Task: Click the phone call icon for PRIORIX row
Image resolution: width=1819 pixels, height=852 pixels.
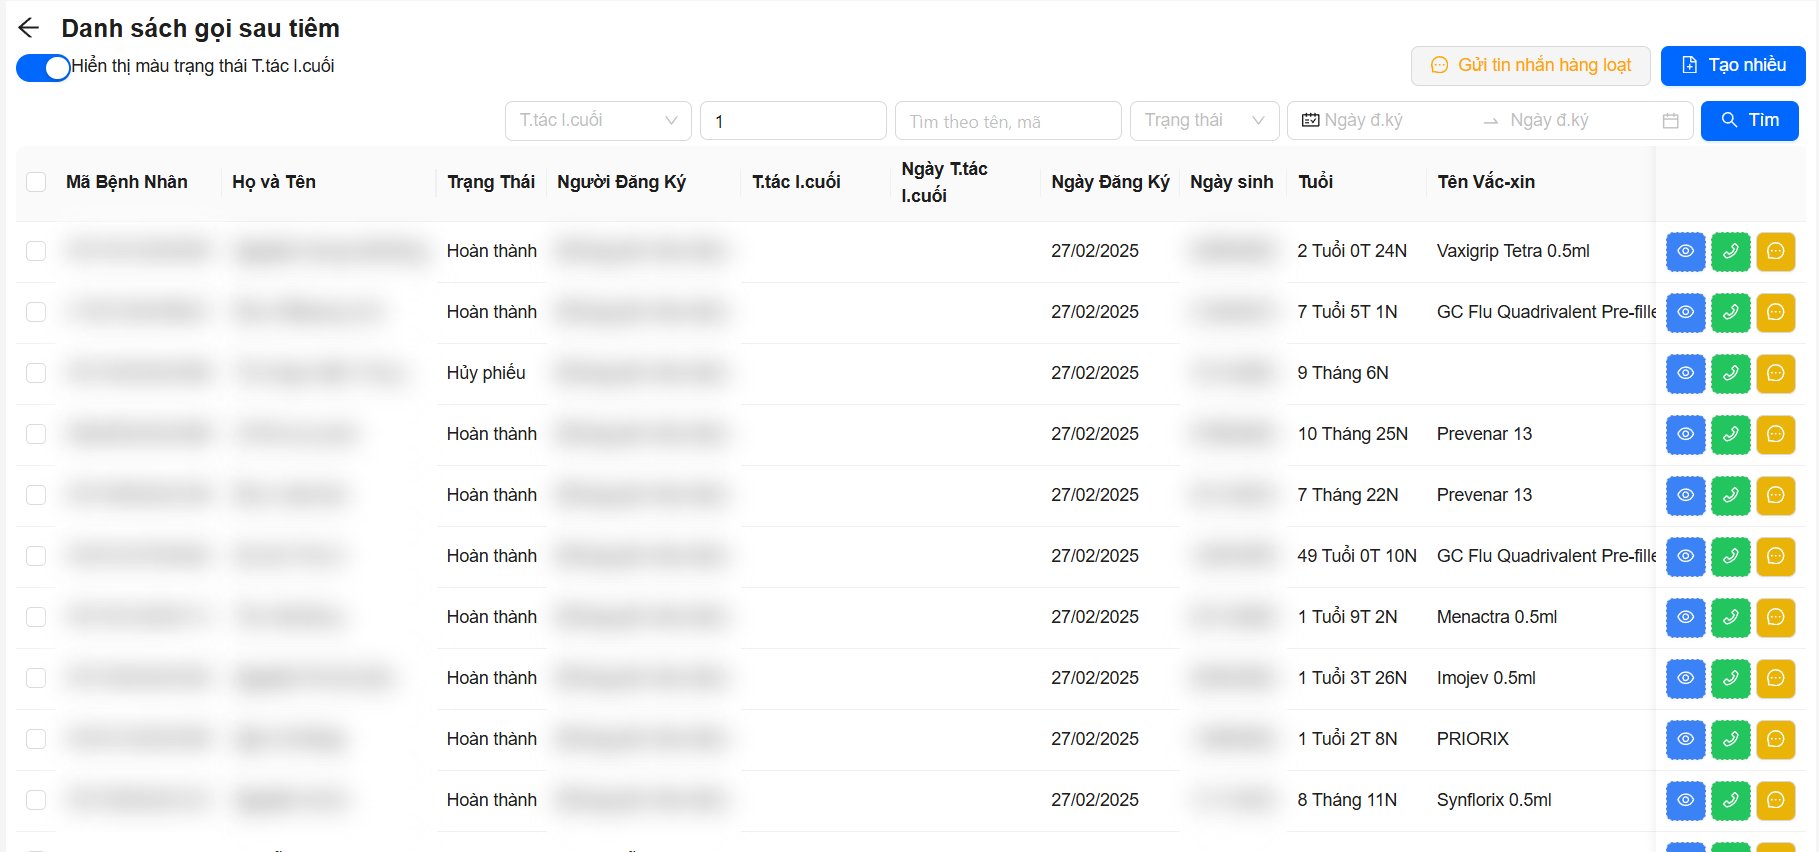Action: coord(1730,740)
